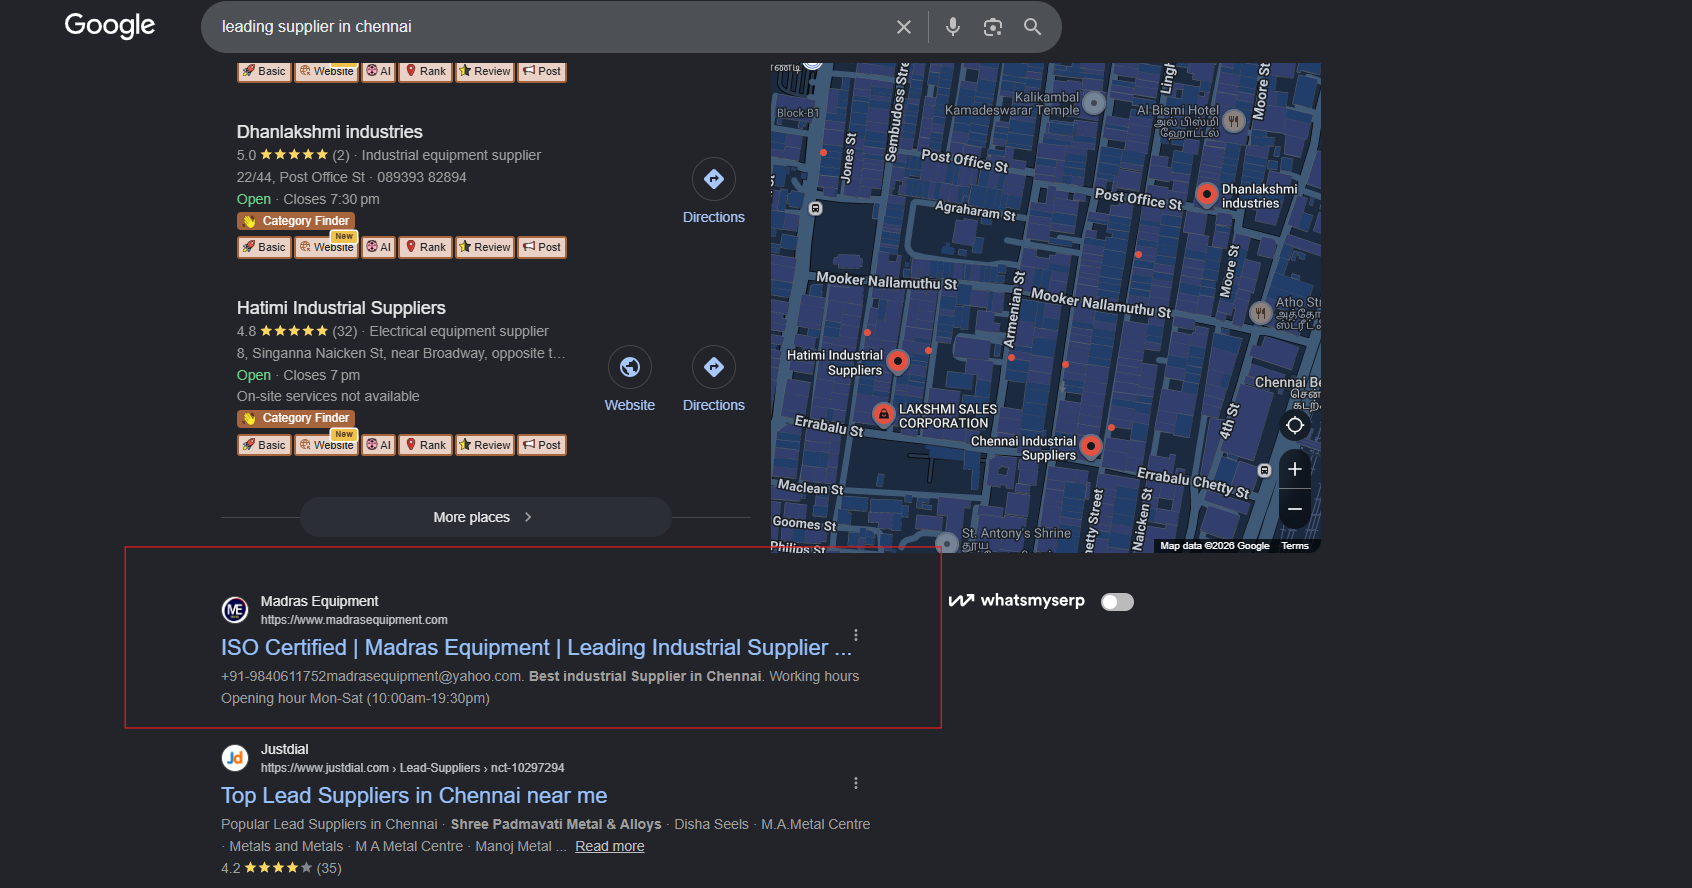Click Hatimi Industrial Suppliers map pin
Image resolution: width=1692 pixels, height=888 pixels.
coord(898,361)
